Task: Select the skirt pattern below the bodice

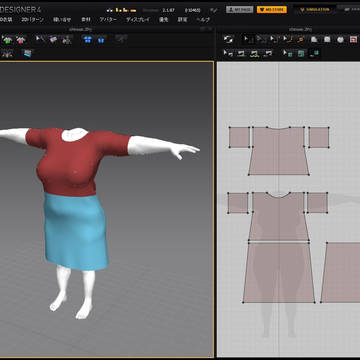Action: [x=279, y=272]
